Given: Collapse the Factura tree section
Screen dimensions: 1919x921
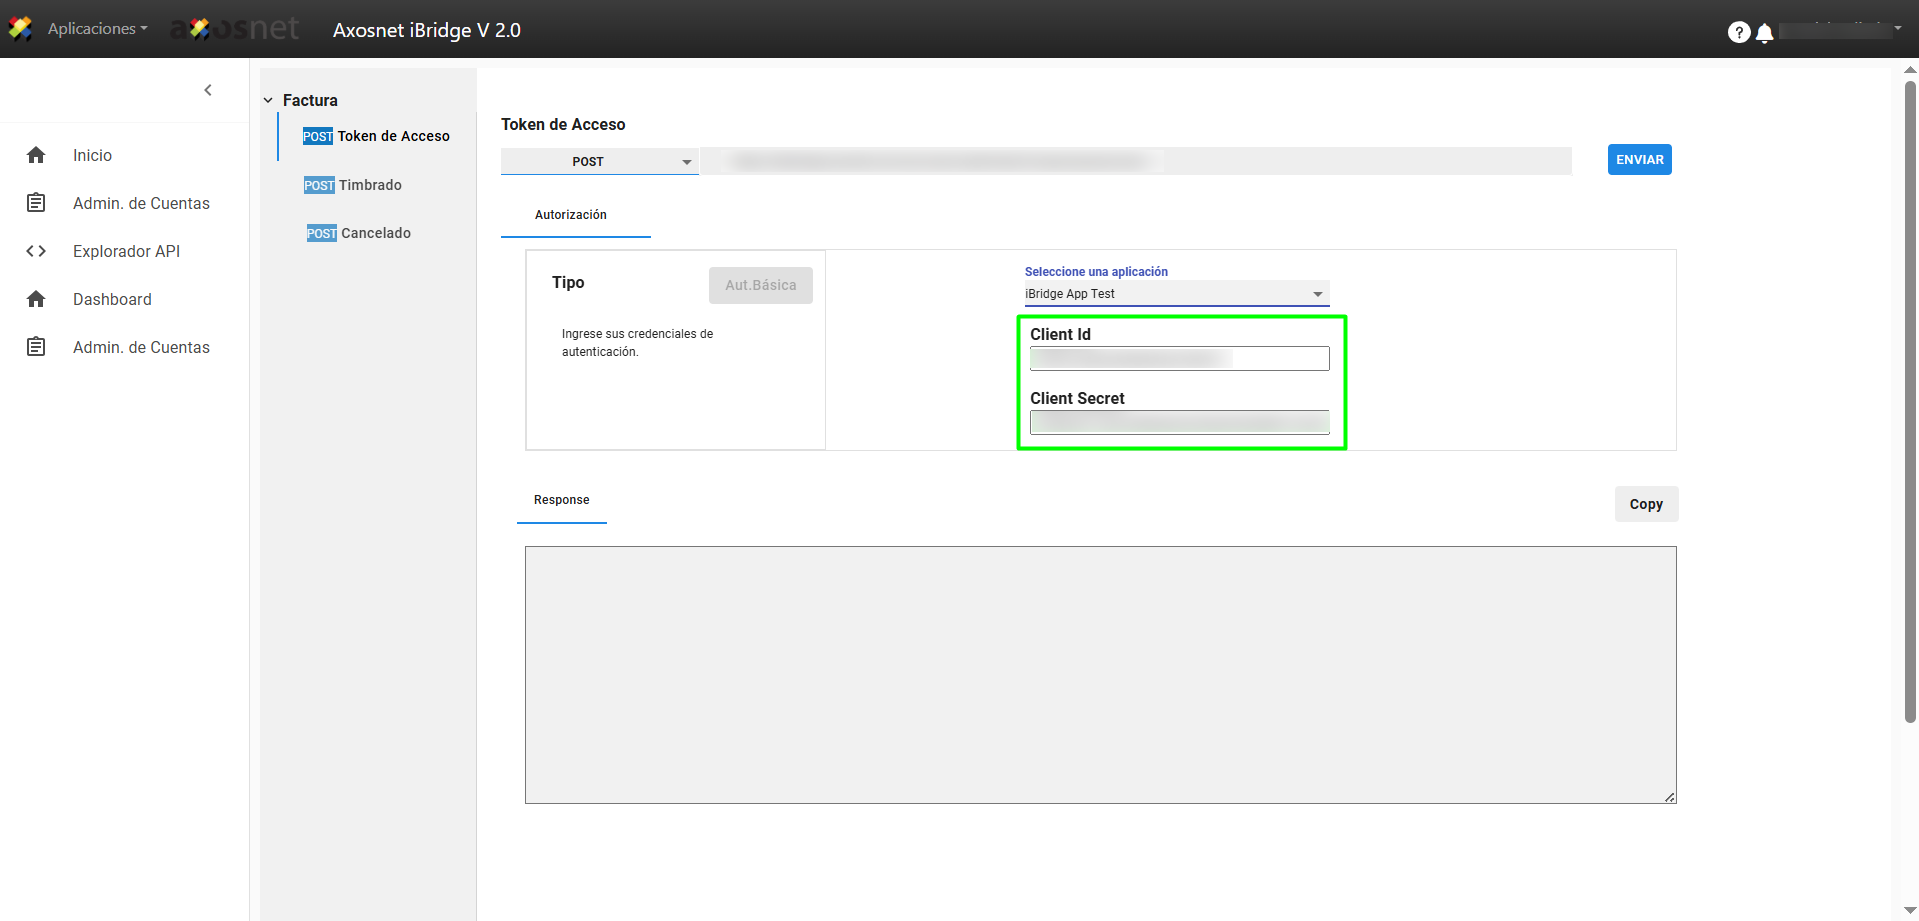Looking at the screenshot, I should click(268, 100).
